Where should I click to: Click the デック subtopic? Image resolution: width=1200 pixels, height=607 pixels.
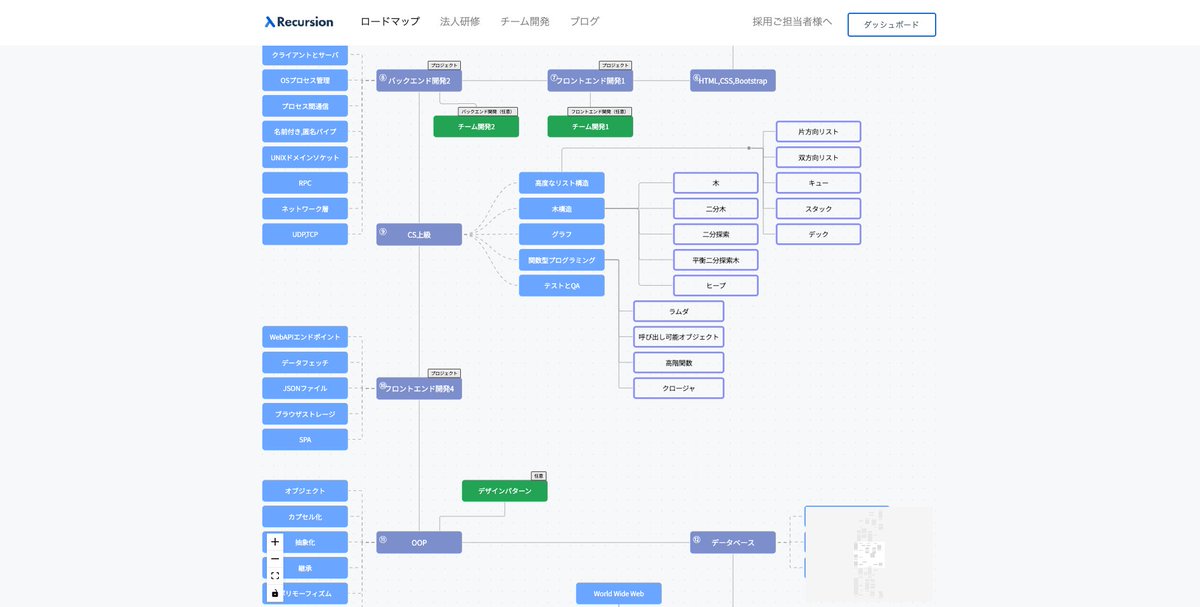click(819, 234)
